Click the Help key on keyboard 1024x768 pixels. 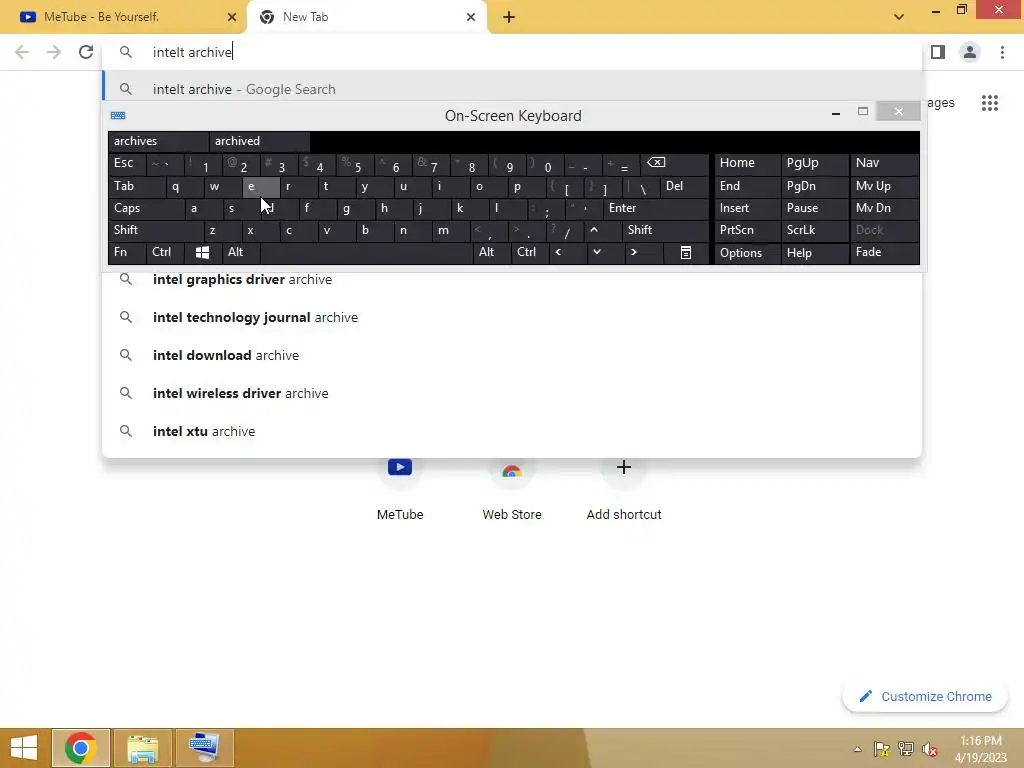(814, 253)
